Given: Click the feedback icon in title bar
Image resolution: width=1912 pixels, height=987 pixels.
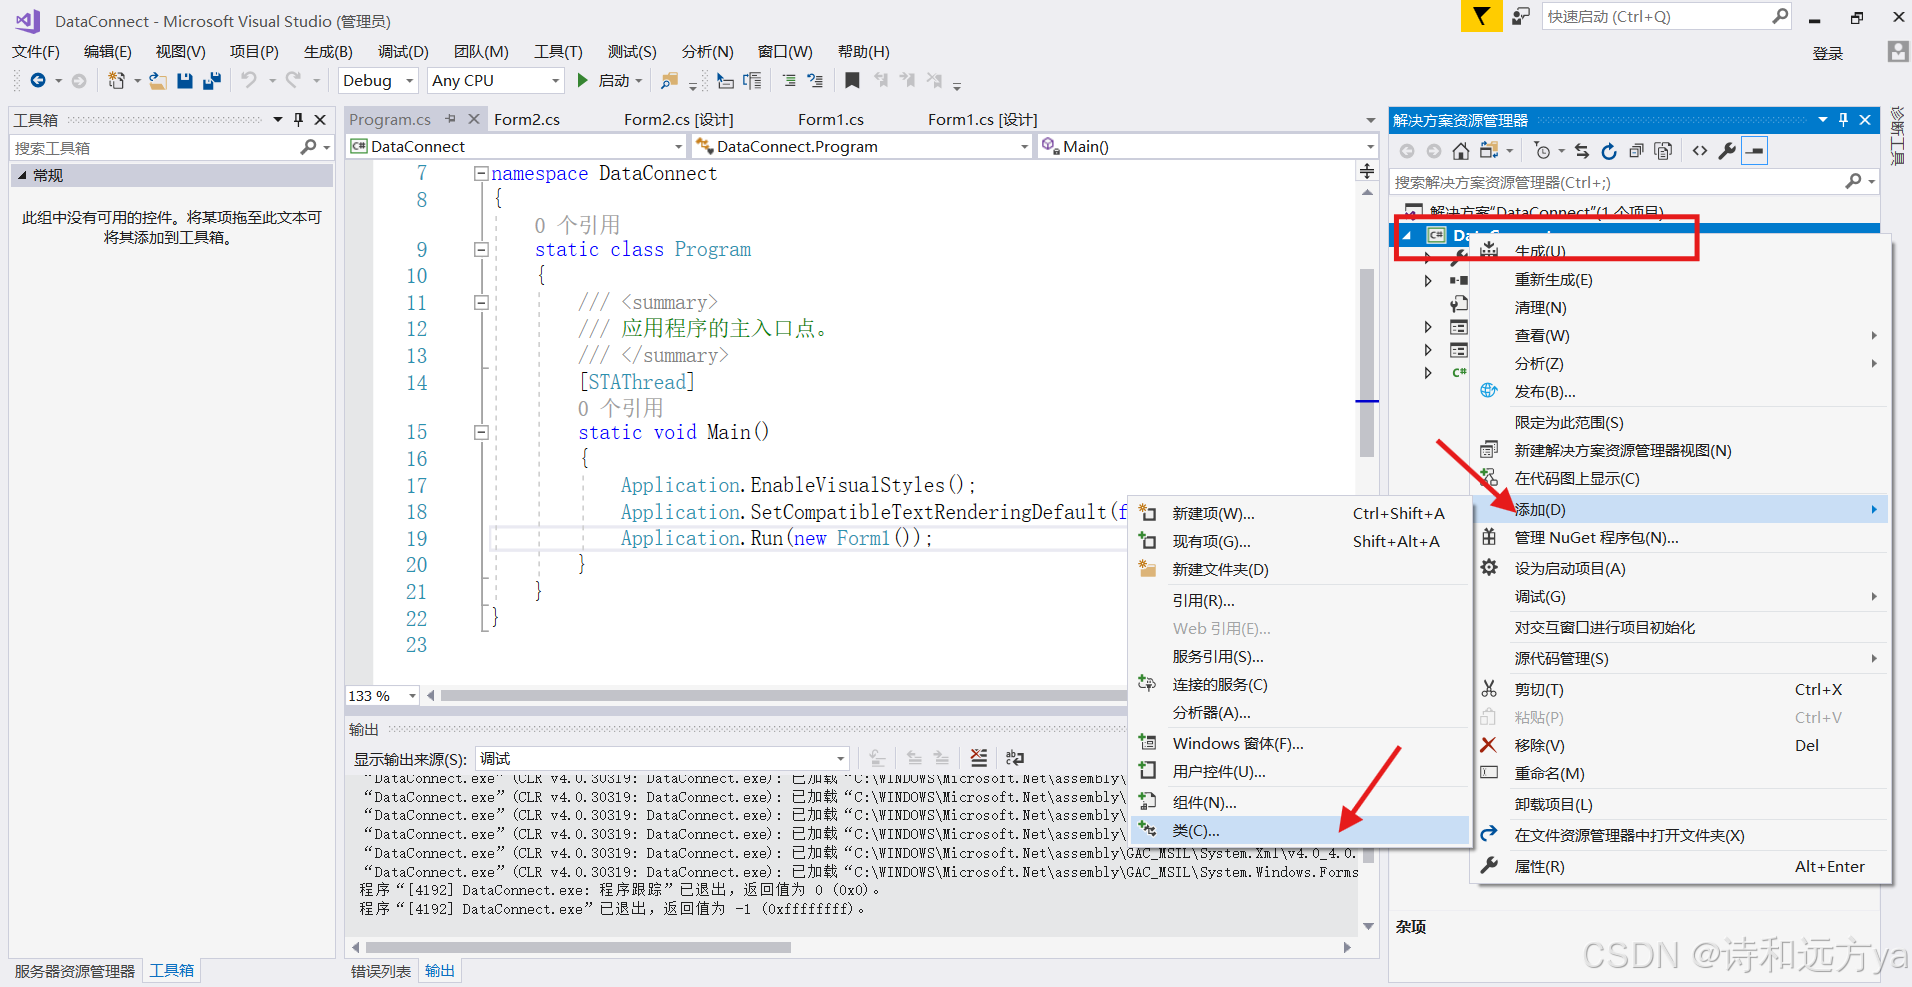Looking at the screenshot, I should coord(1520,17).
